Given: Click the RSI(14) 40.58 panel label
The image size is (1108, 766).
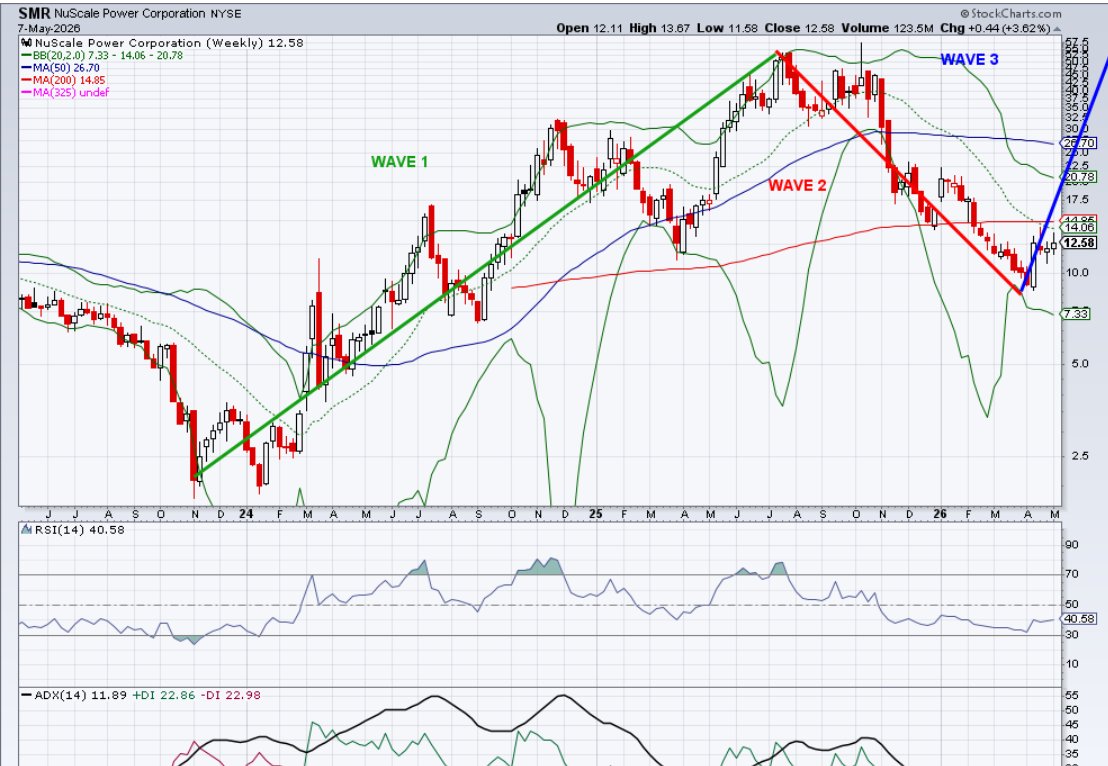Looking at the screenshot, I should click(80, 529).
